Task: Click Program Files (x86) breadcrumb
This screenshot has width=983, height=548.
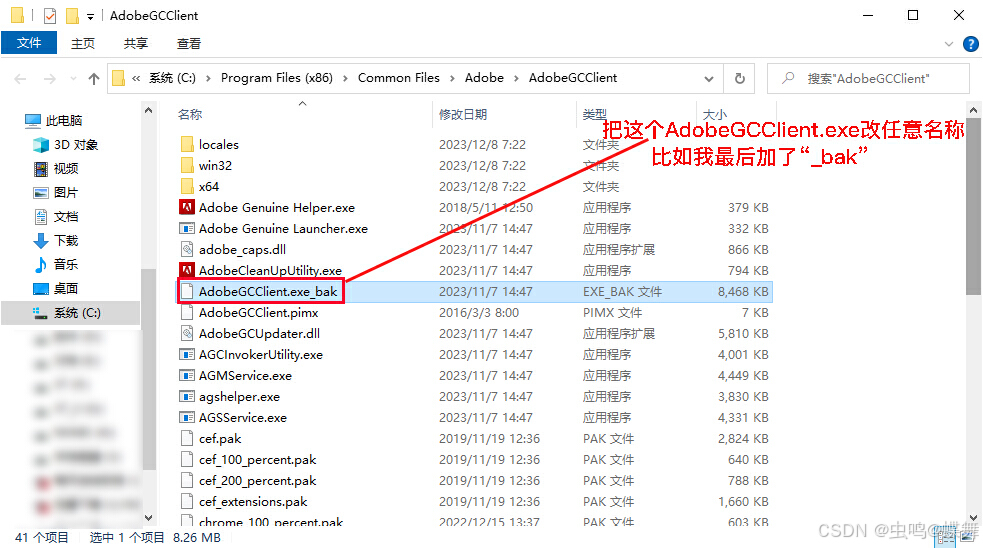Action: coord(276,78)
